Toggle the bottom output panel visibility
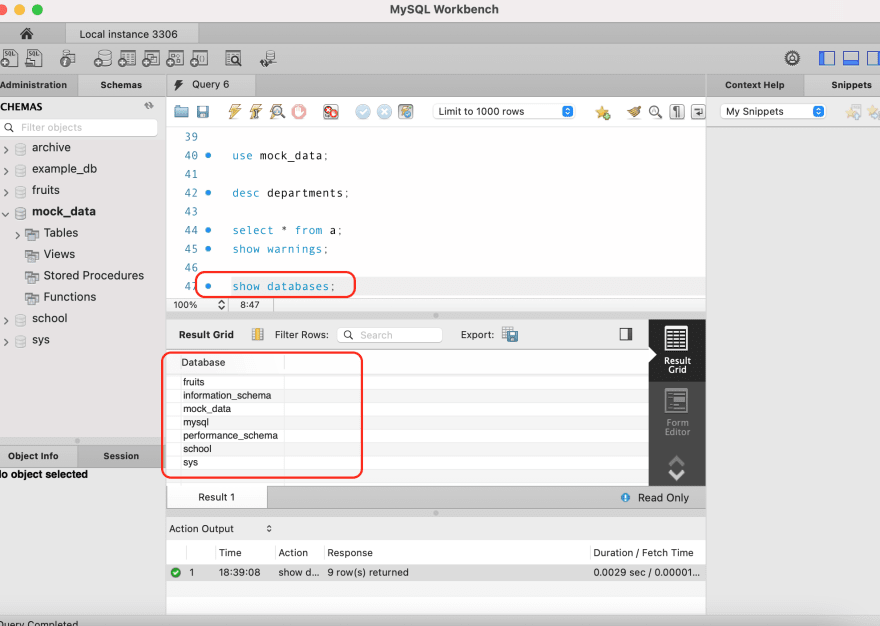The image size is (880, 626). coord(851,58)
